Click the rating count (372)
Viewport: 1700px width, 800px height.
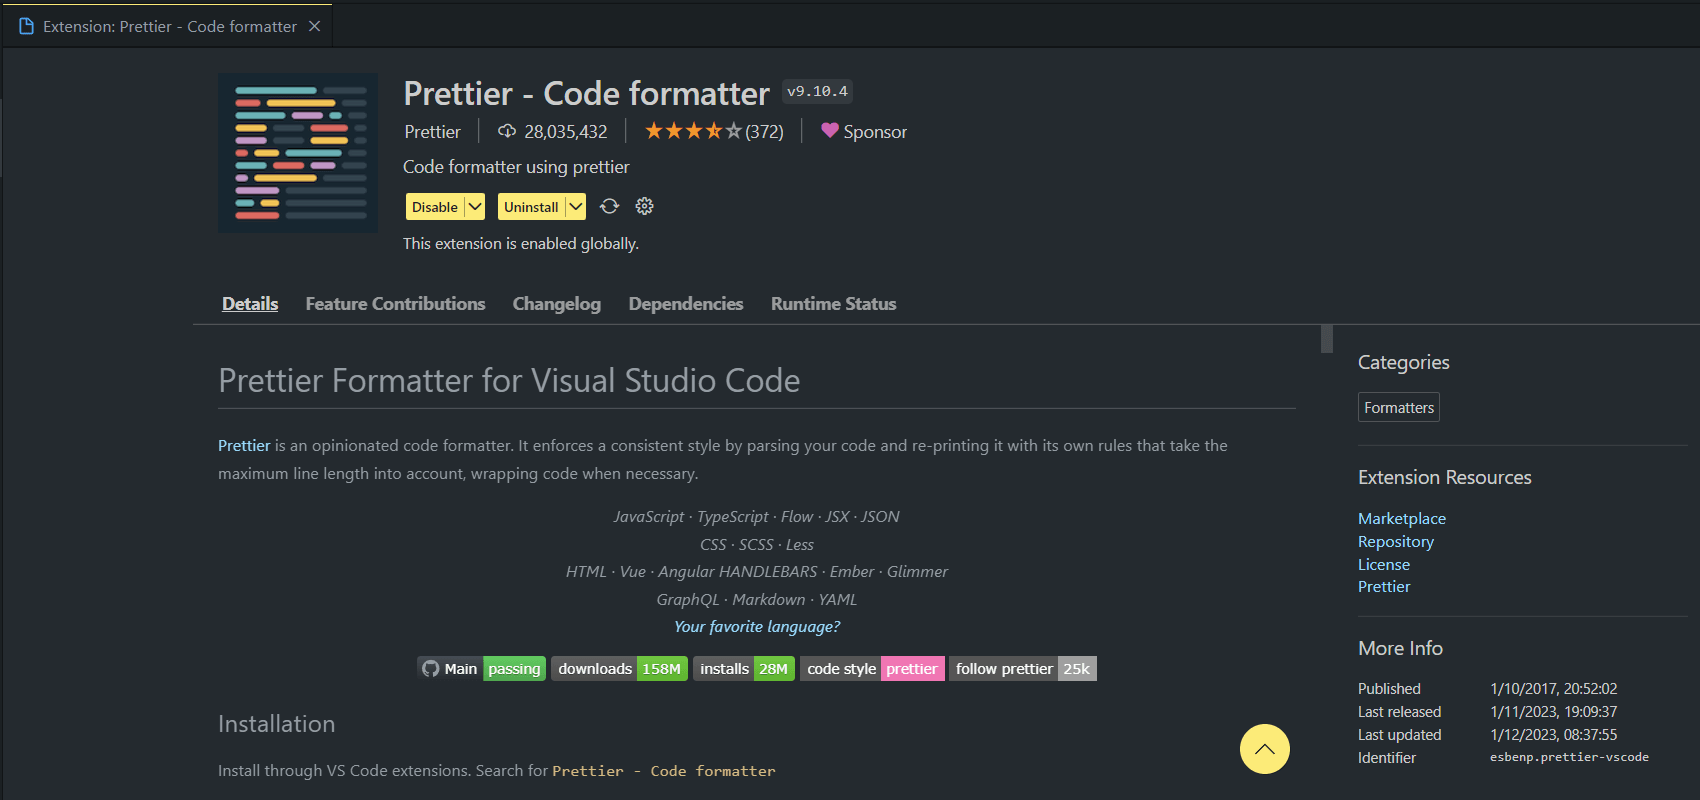[x=765, y=132]
